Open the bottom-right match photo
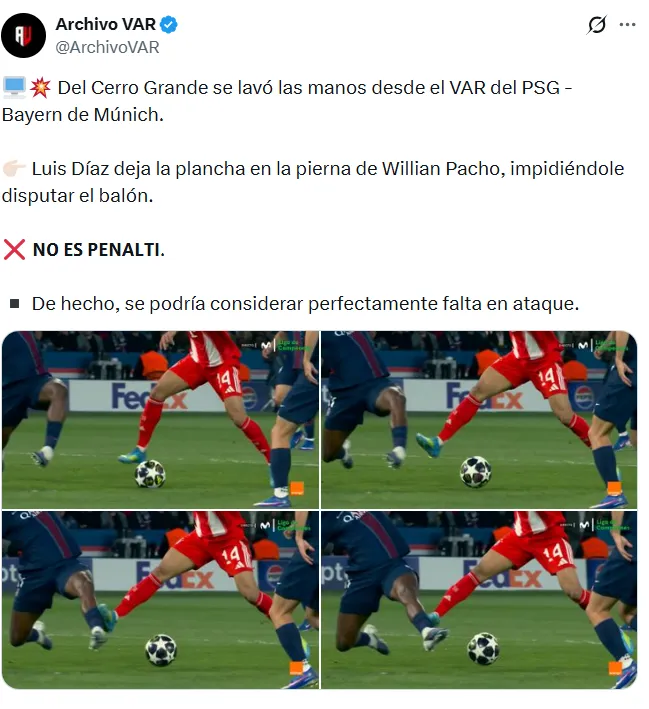The height and width of the screenshot is (709, 649). coord(479,600)
